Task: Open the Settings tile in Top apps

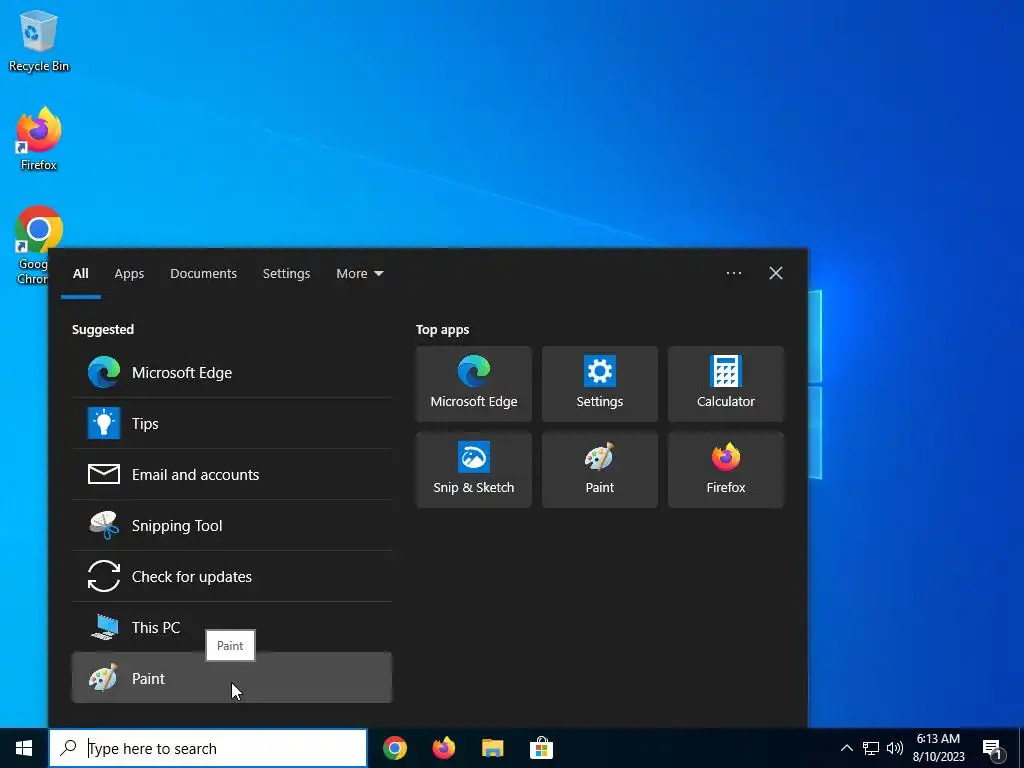Action: click(600, 384)
